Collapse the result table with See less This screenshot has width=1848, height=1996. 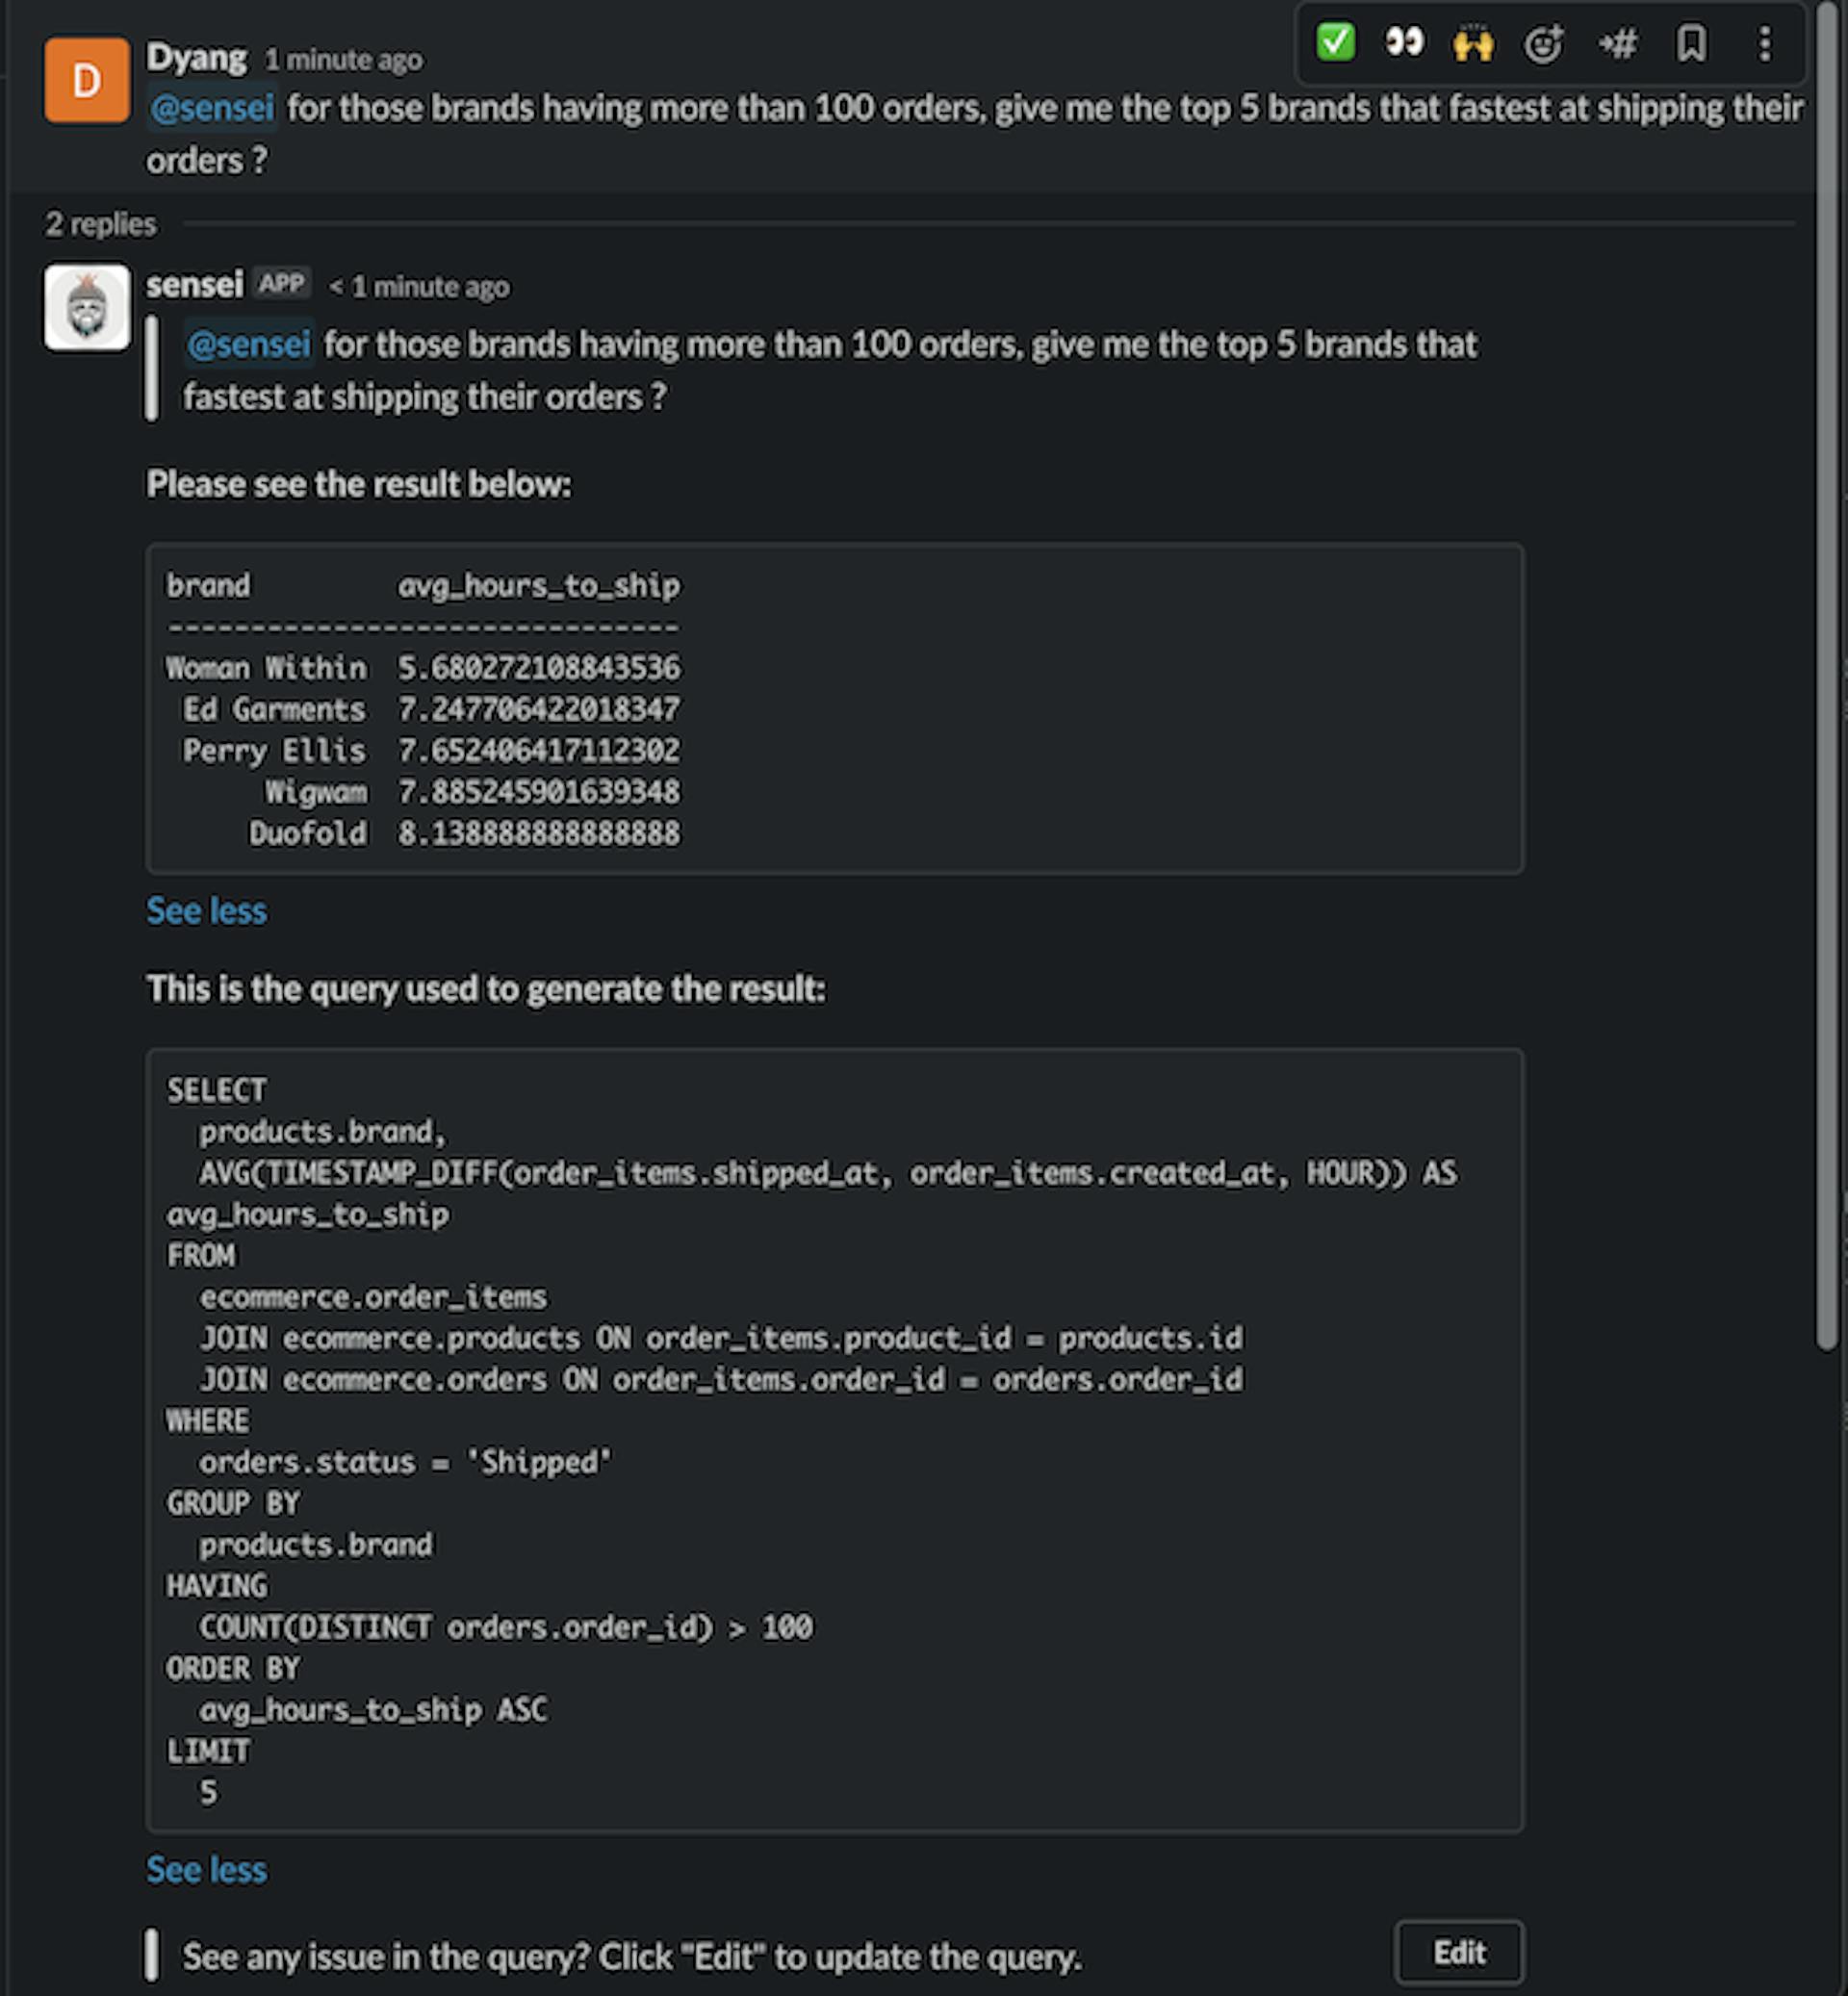pos(206,911)
